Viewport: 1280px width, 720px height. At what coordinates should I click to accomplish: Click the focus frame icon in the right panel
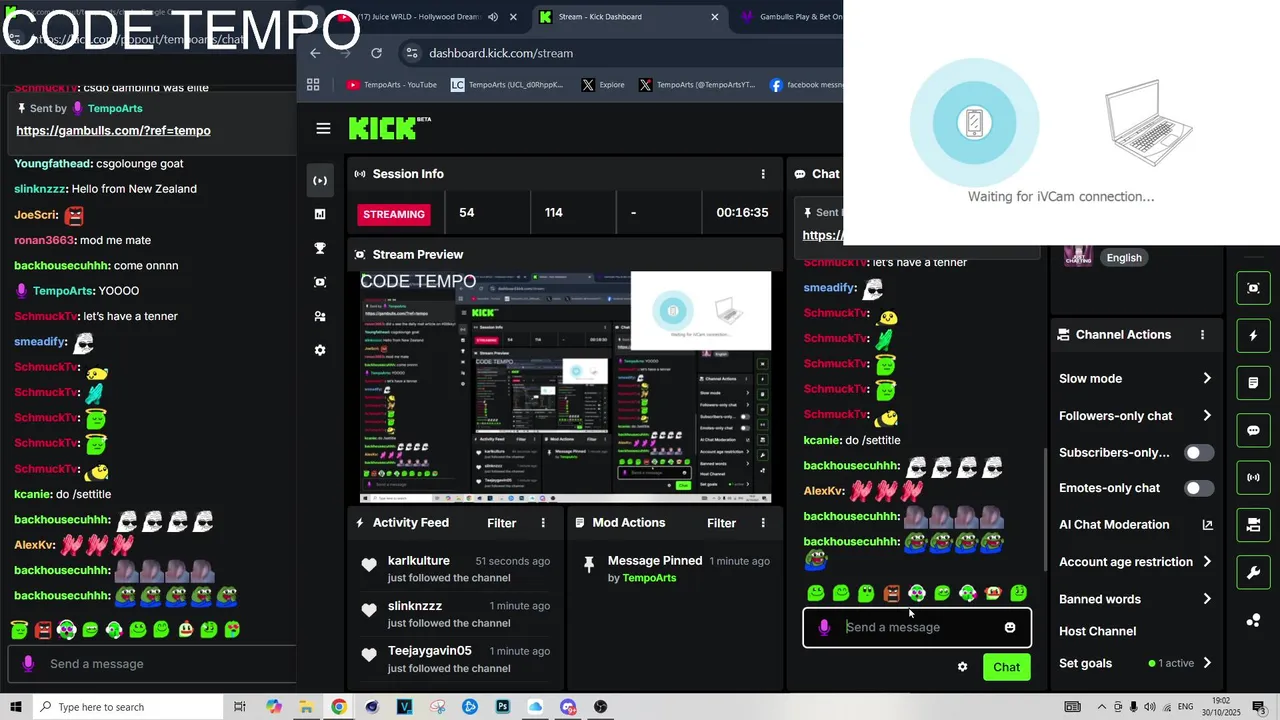pos(1253,288)
